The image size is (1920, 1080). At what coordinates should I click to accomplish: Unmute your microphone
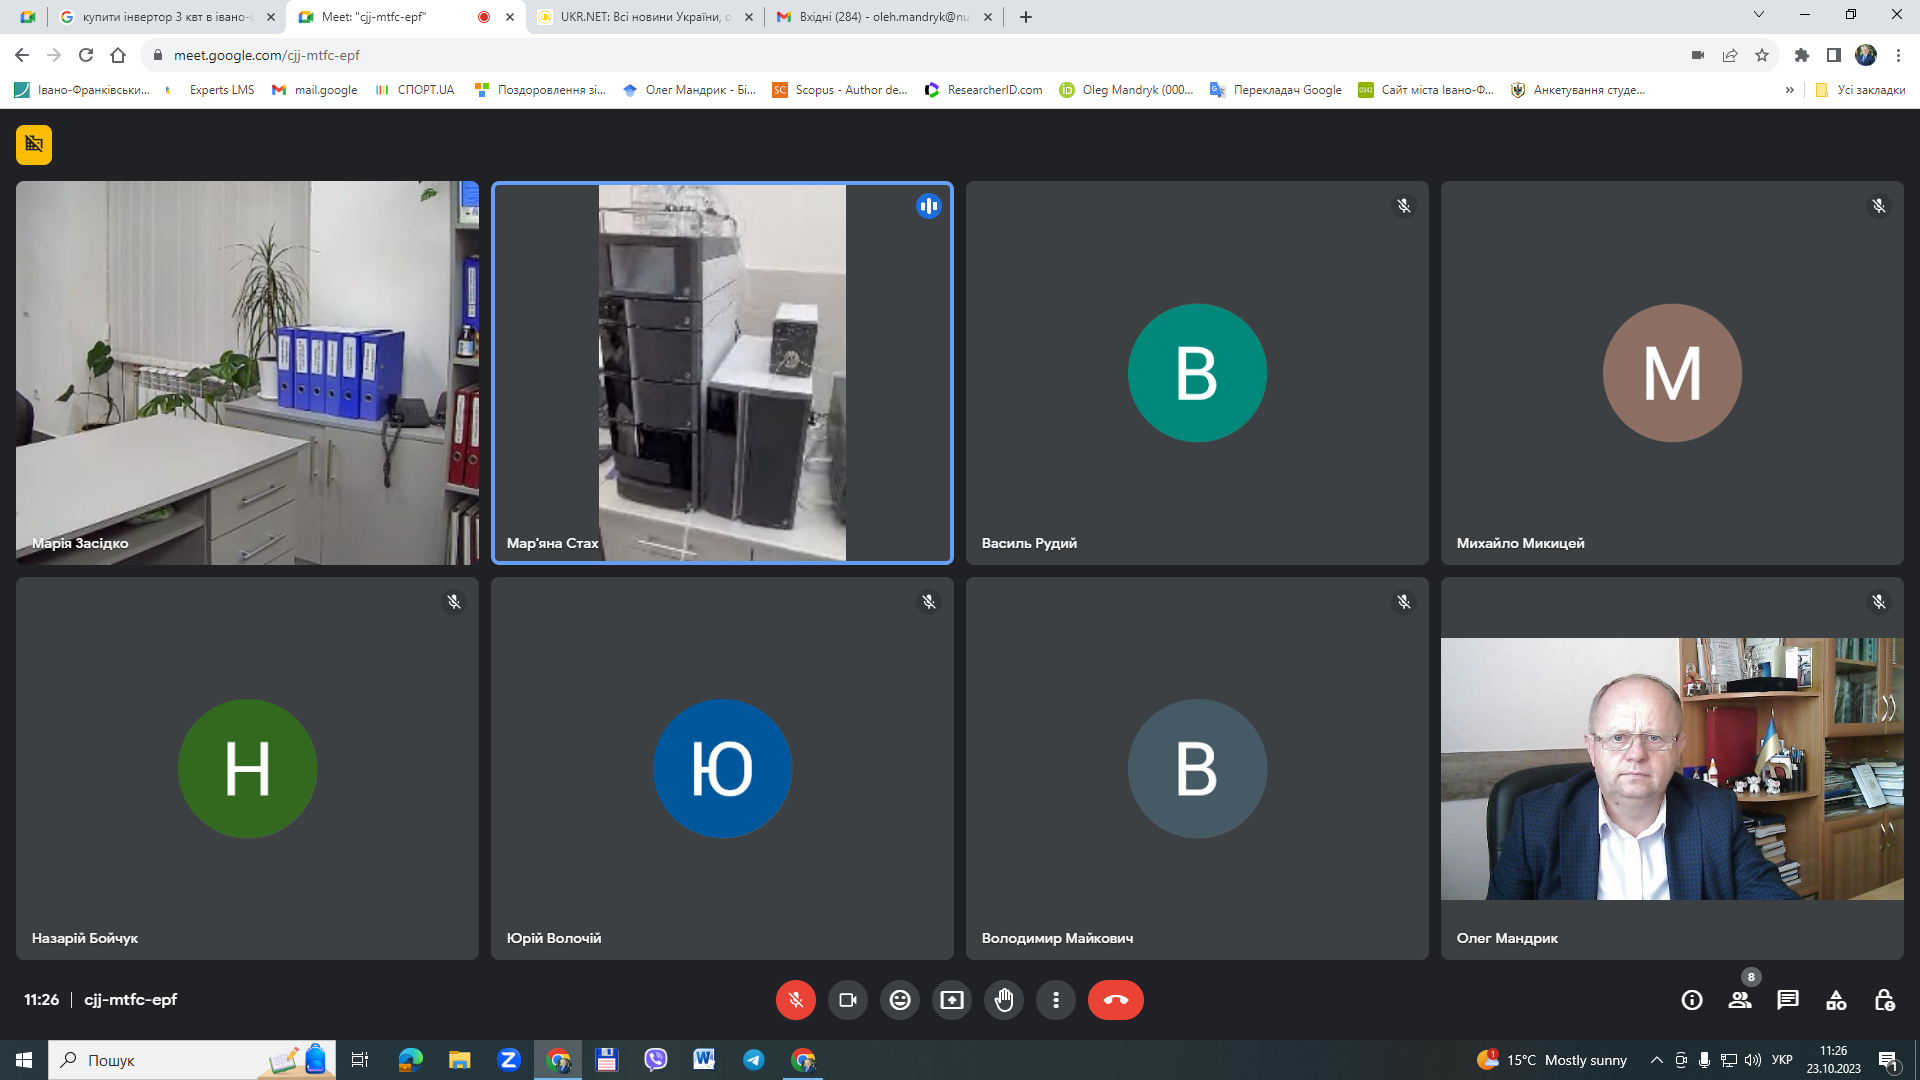coord(796,1000)
